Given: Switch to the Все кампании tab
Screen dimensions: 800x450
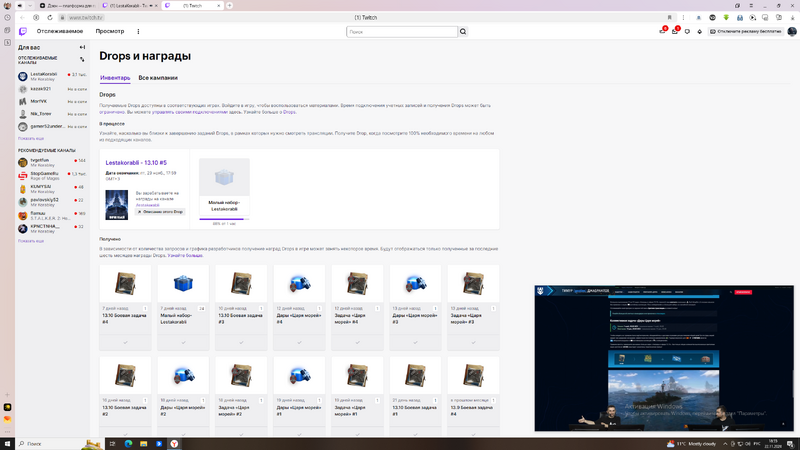Looking at the screenshot, I should tap(158, 78).
